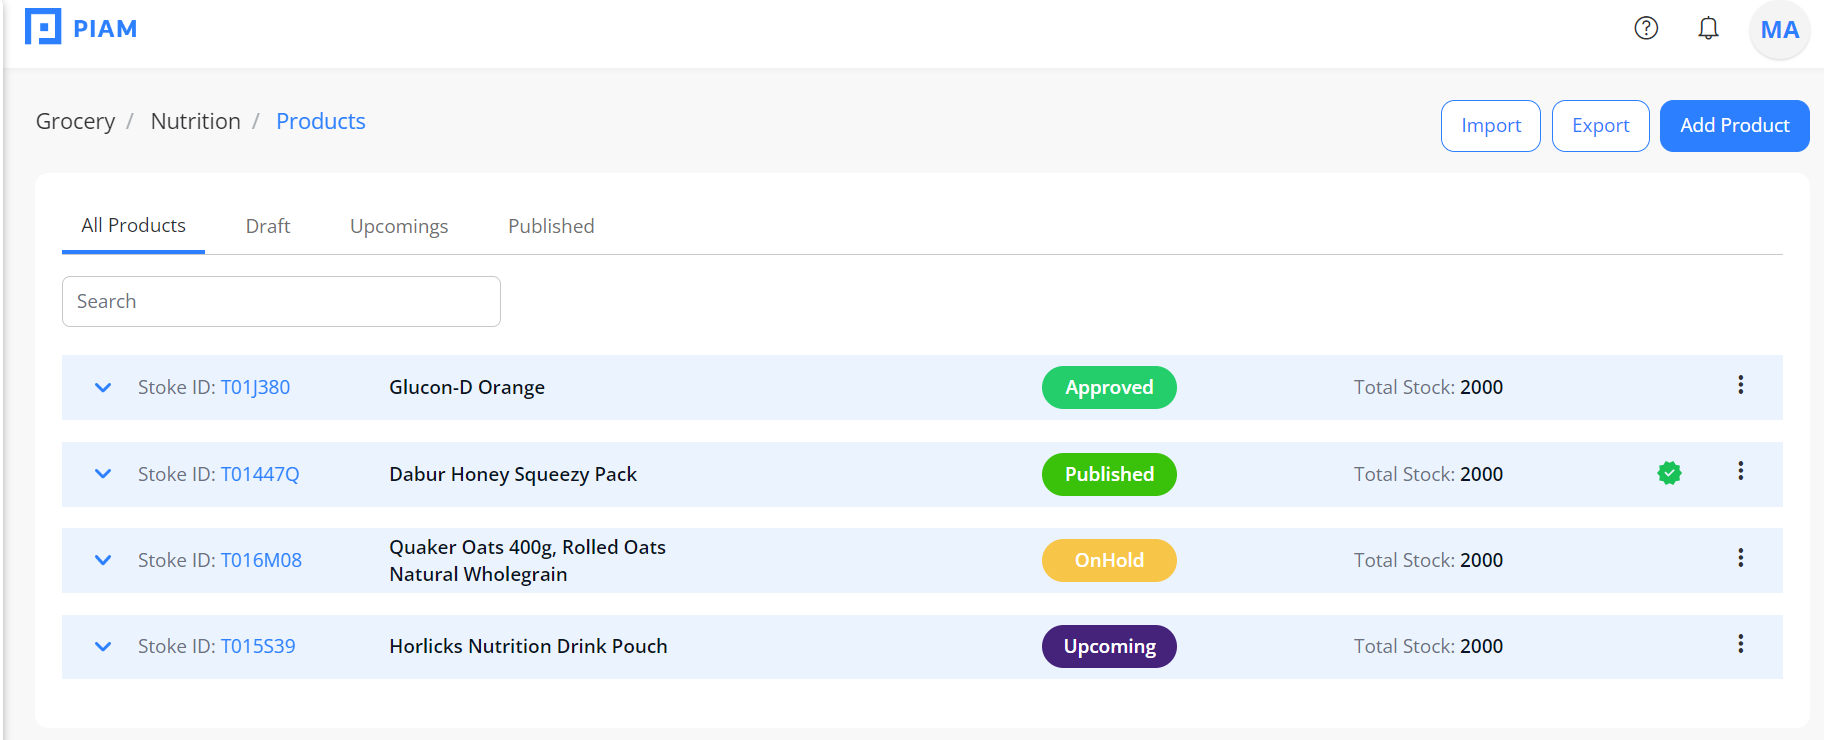Open stock ID T01447Q link
Image resolution: width=1824 pixels, height=740 pixels.
point(260,474)
